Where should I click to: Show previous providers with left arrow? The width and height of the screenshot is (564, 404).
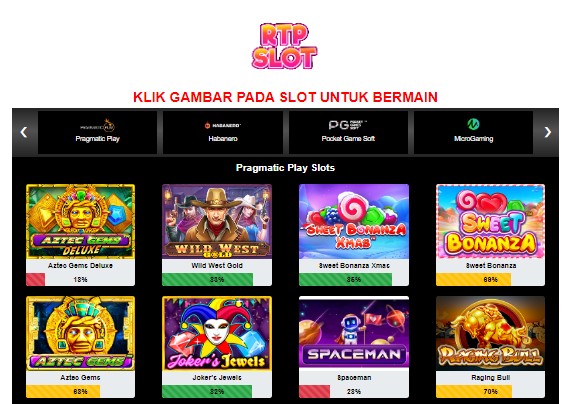pyautogui.click(x=24, y=132)
